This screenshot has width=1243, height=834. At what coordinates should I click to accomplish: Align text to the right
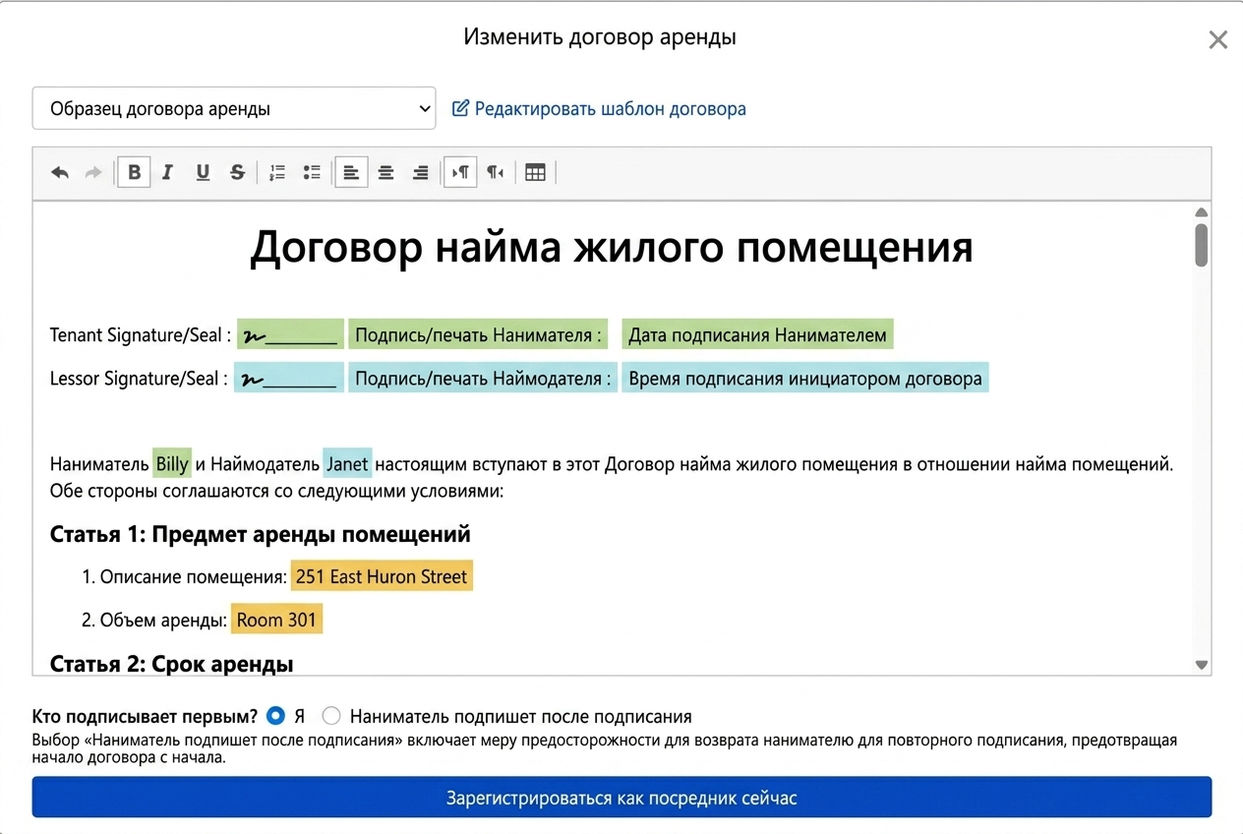coord(421,173)
